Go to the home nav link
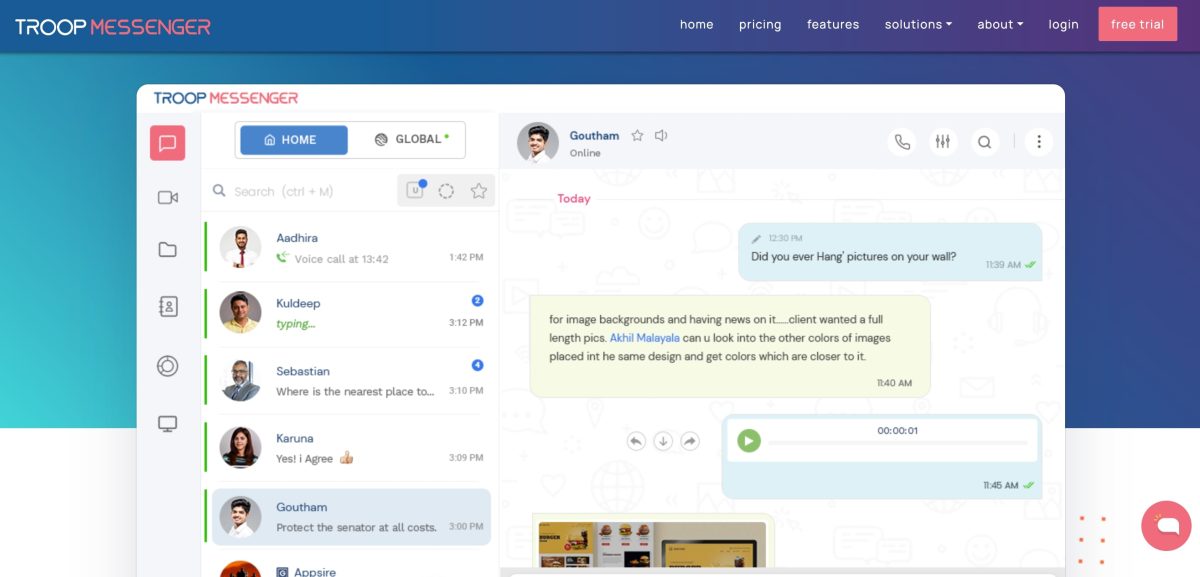This screenshot has width=1200, height=577. point(697,24)
